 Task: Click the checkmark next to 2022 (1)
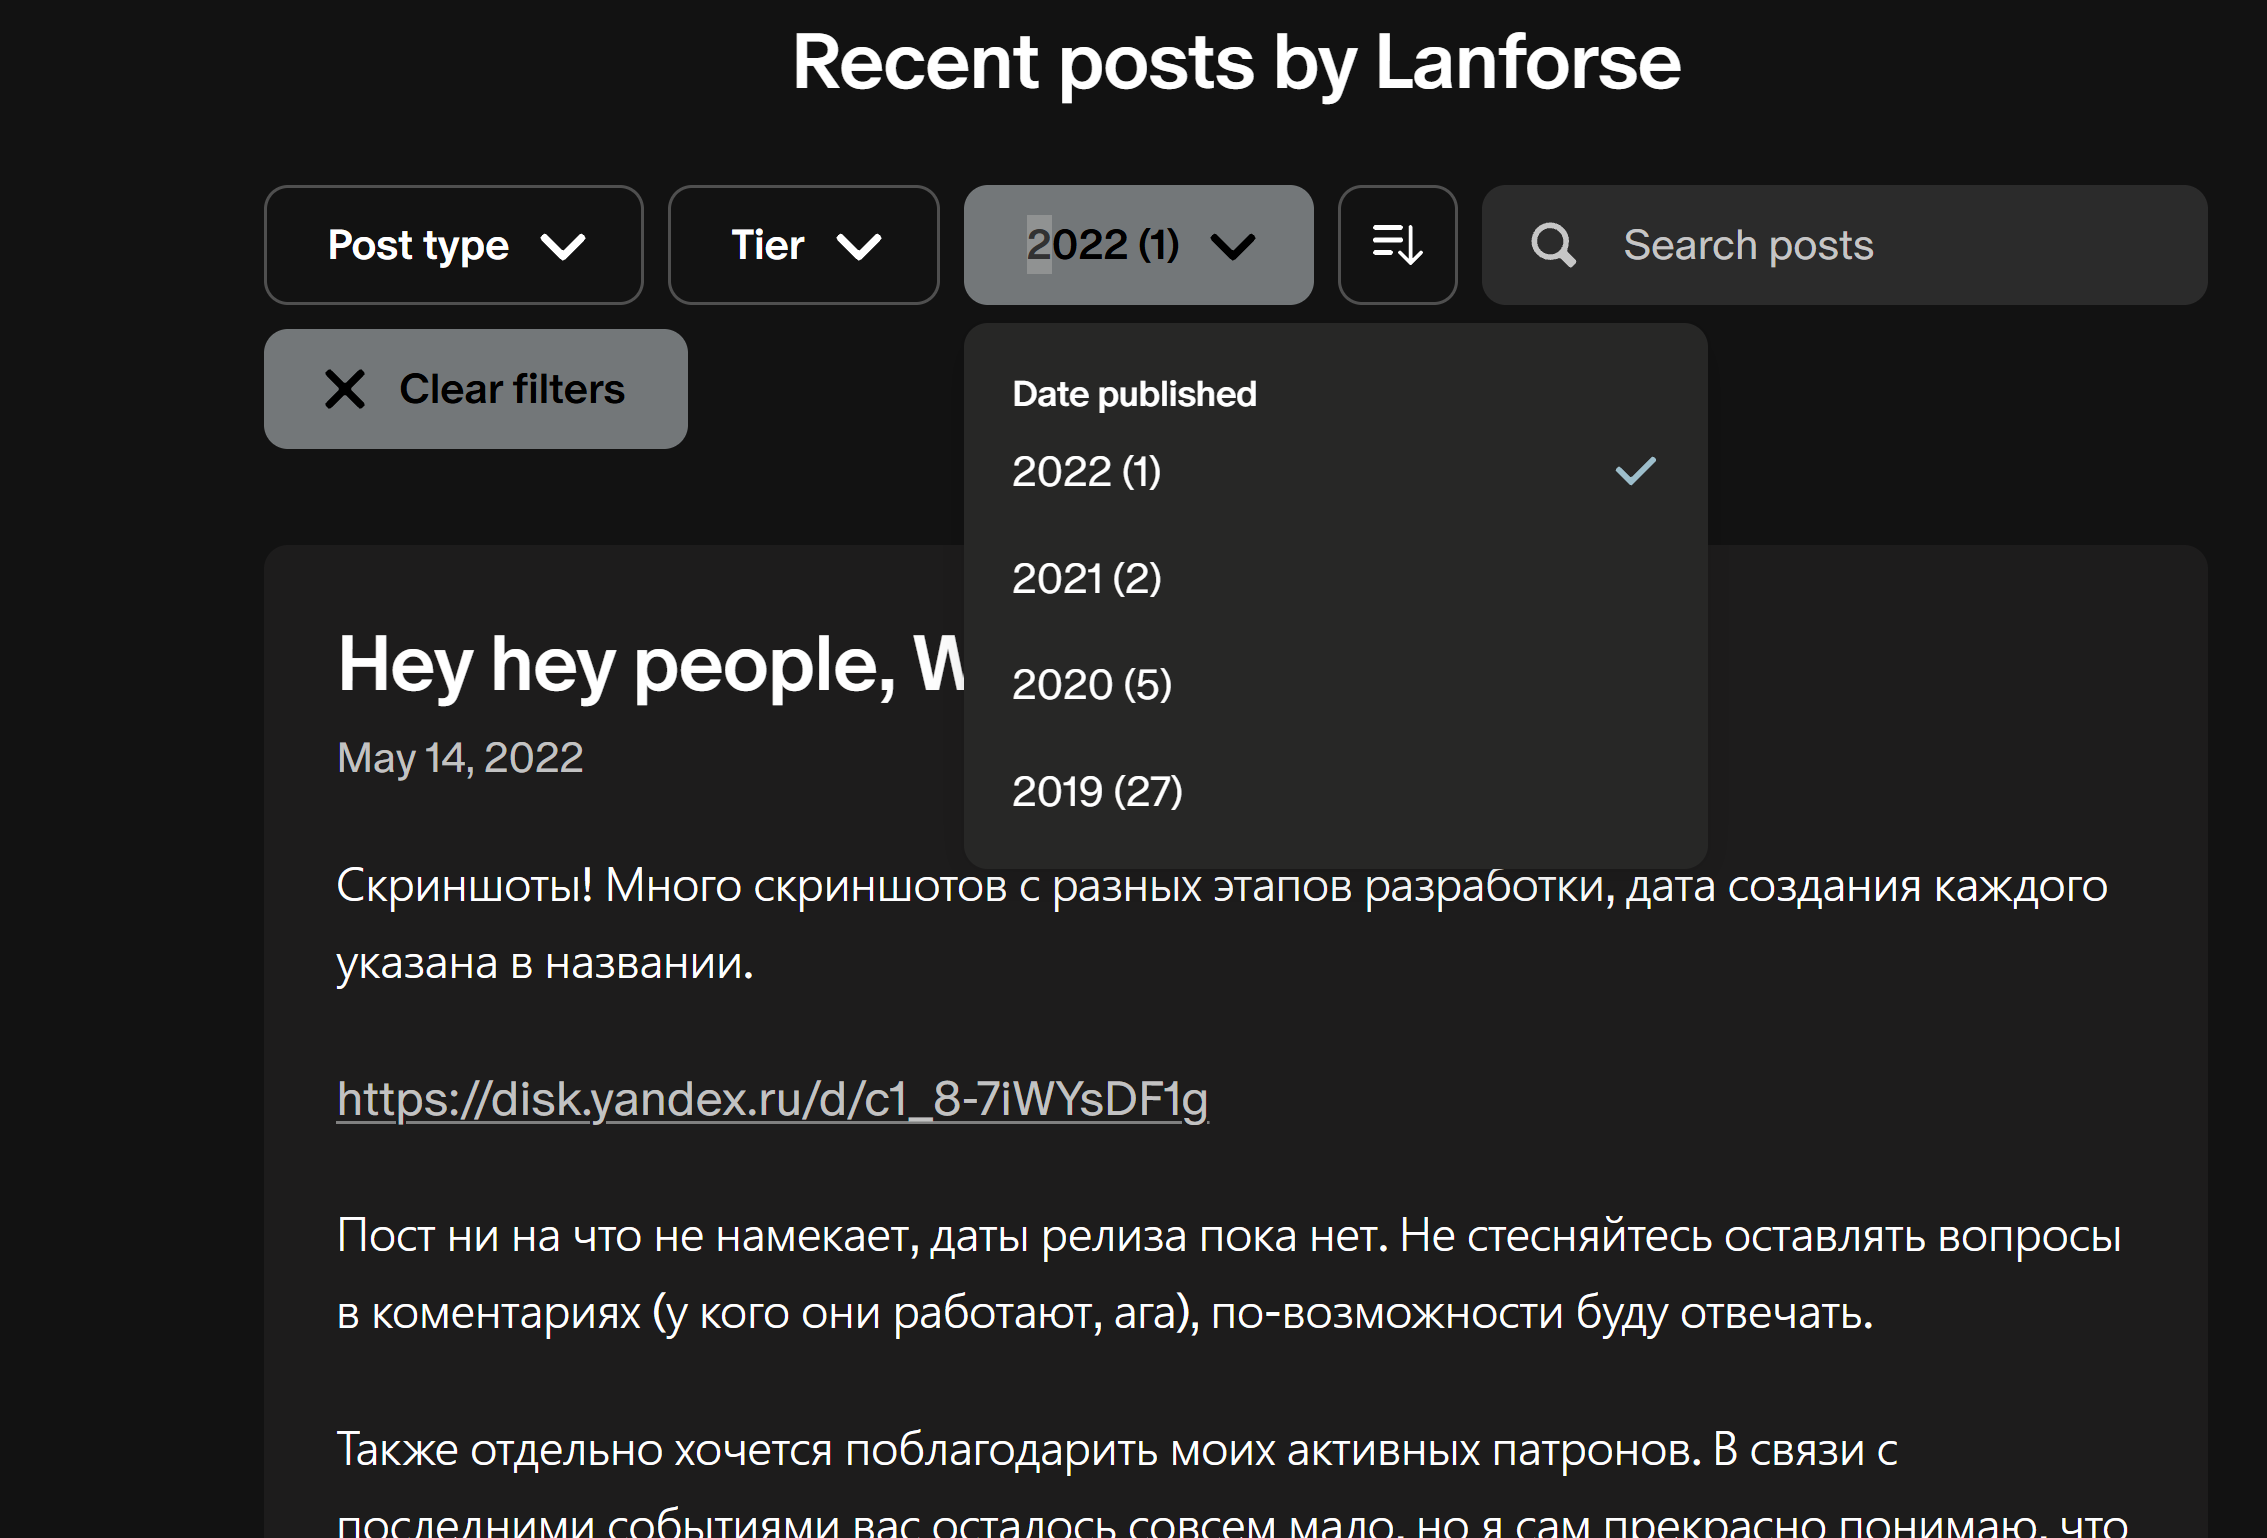[1635, 471]
